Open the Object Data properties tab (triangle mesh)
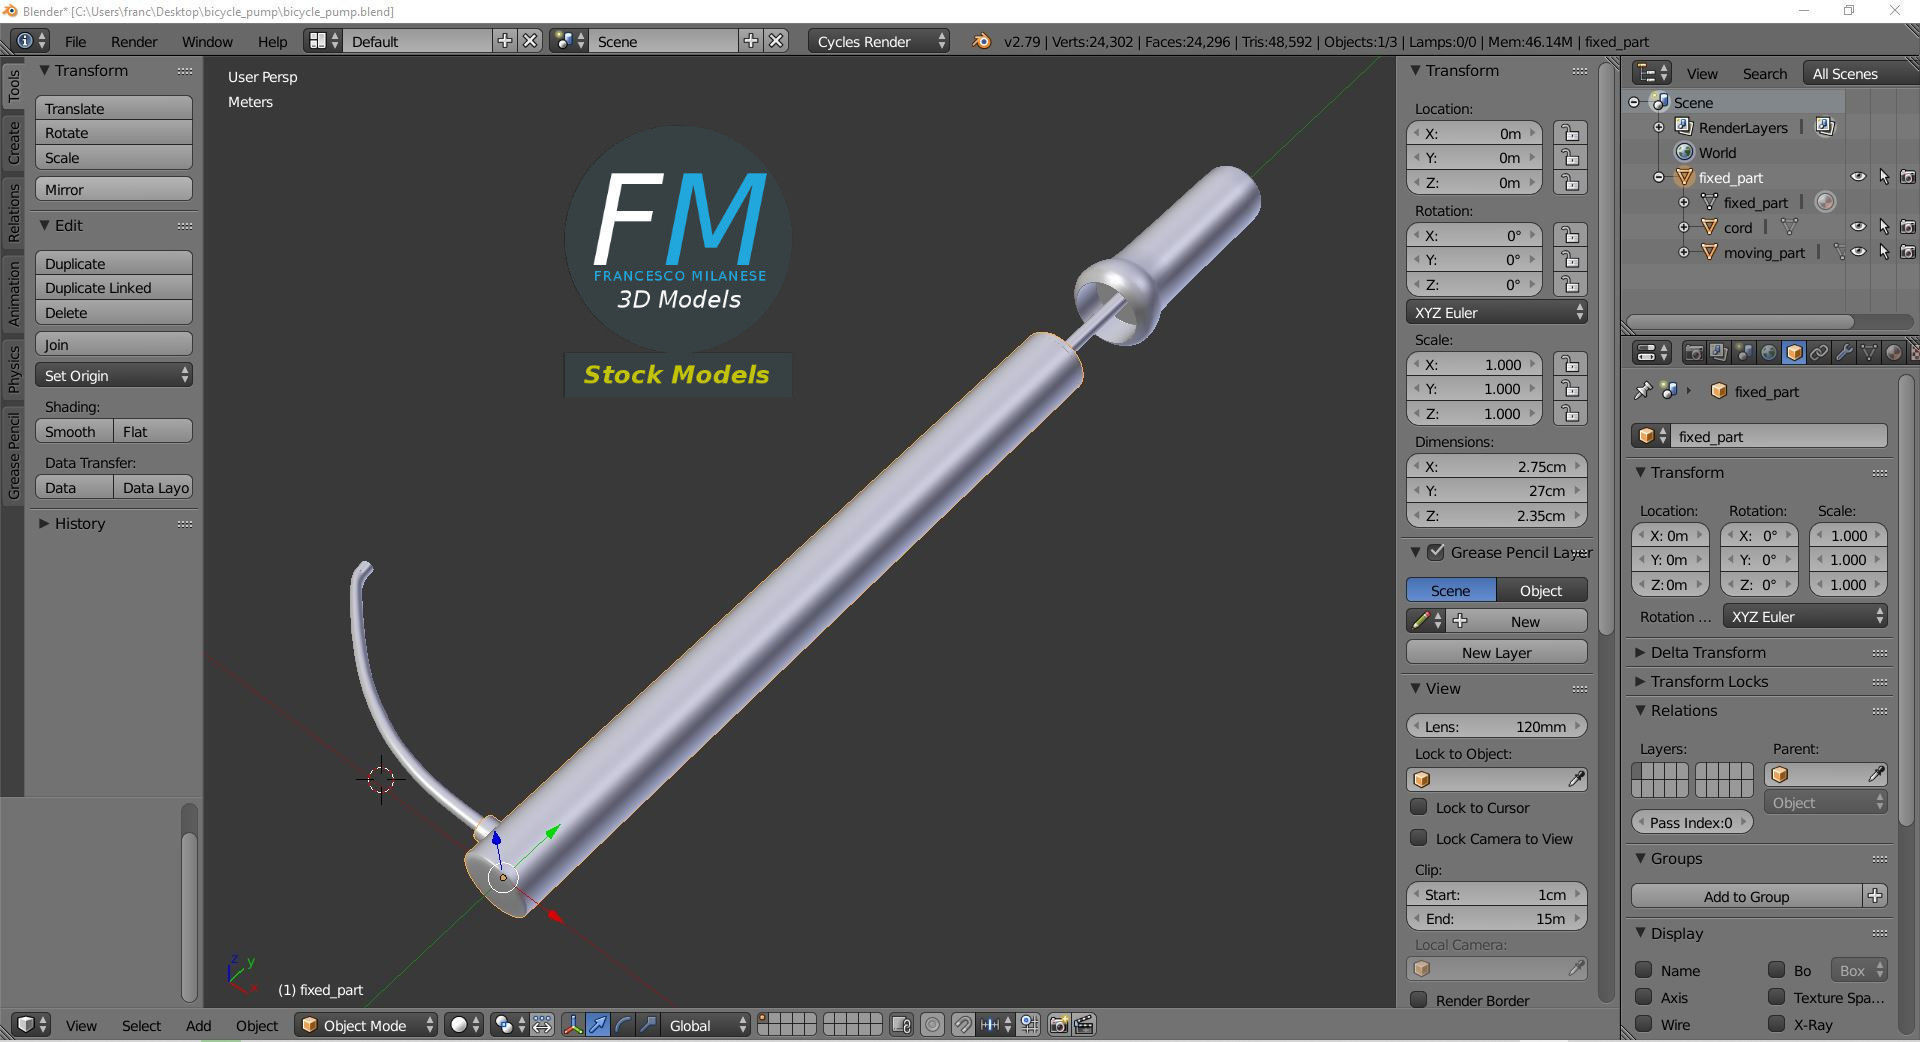The image size is (1920, 1042). 1869,352
